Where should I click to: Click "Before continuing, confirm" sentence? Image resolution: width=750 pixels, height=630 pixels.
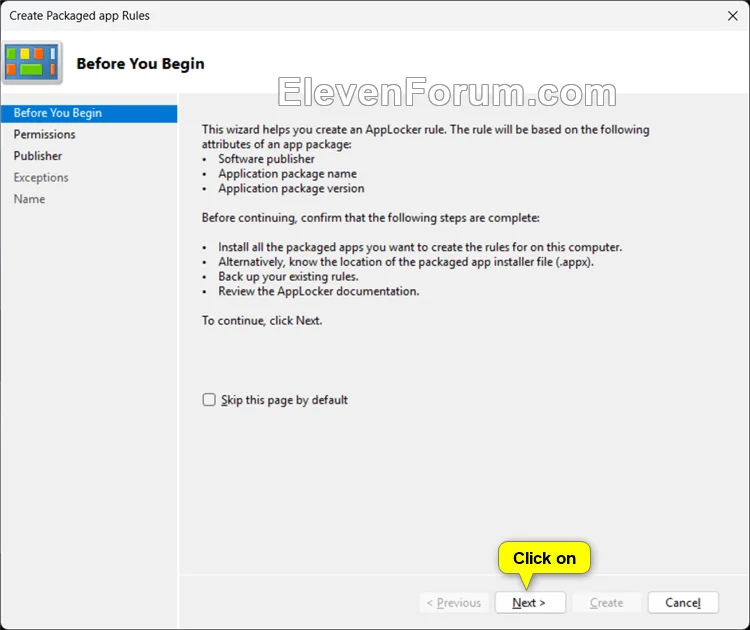(371, 218)
